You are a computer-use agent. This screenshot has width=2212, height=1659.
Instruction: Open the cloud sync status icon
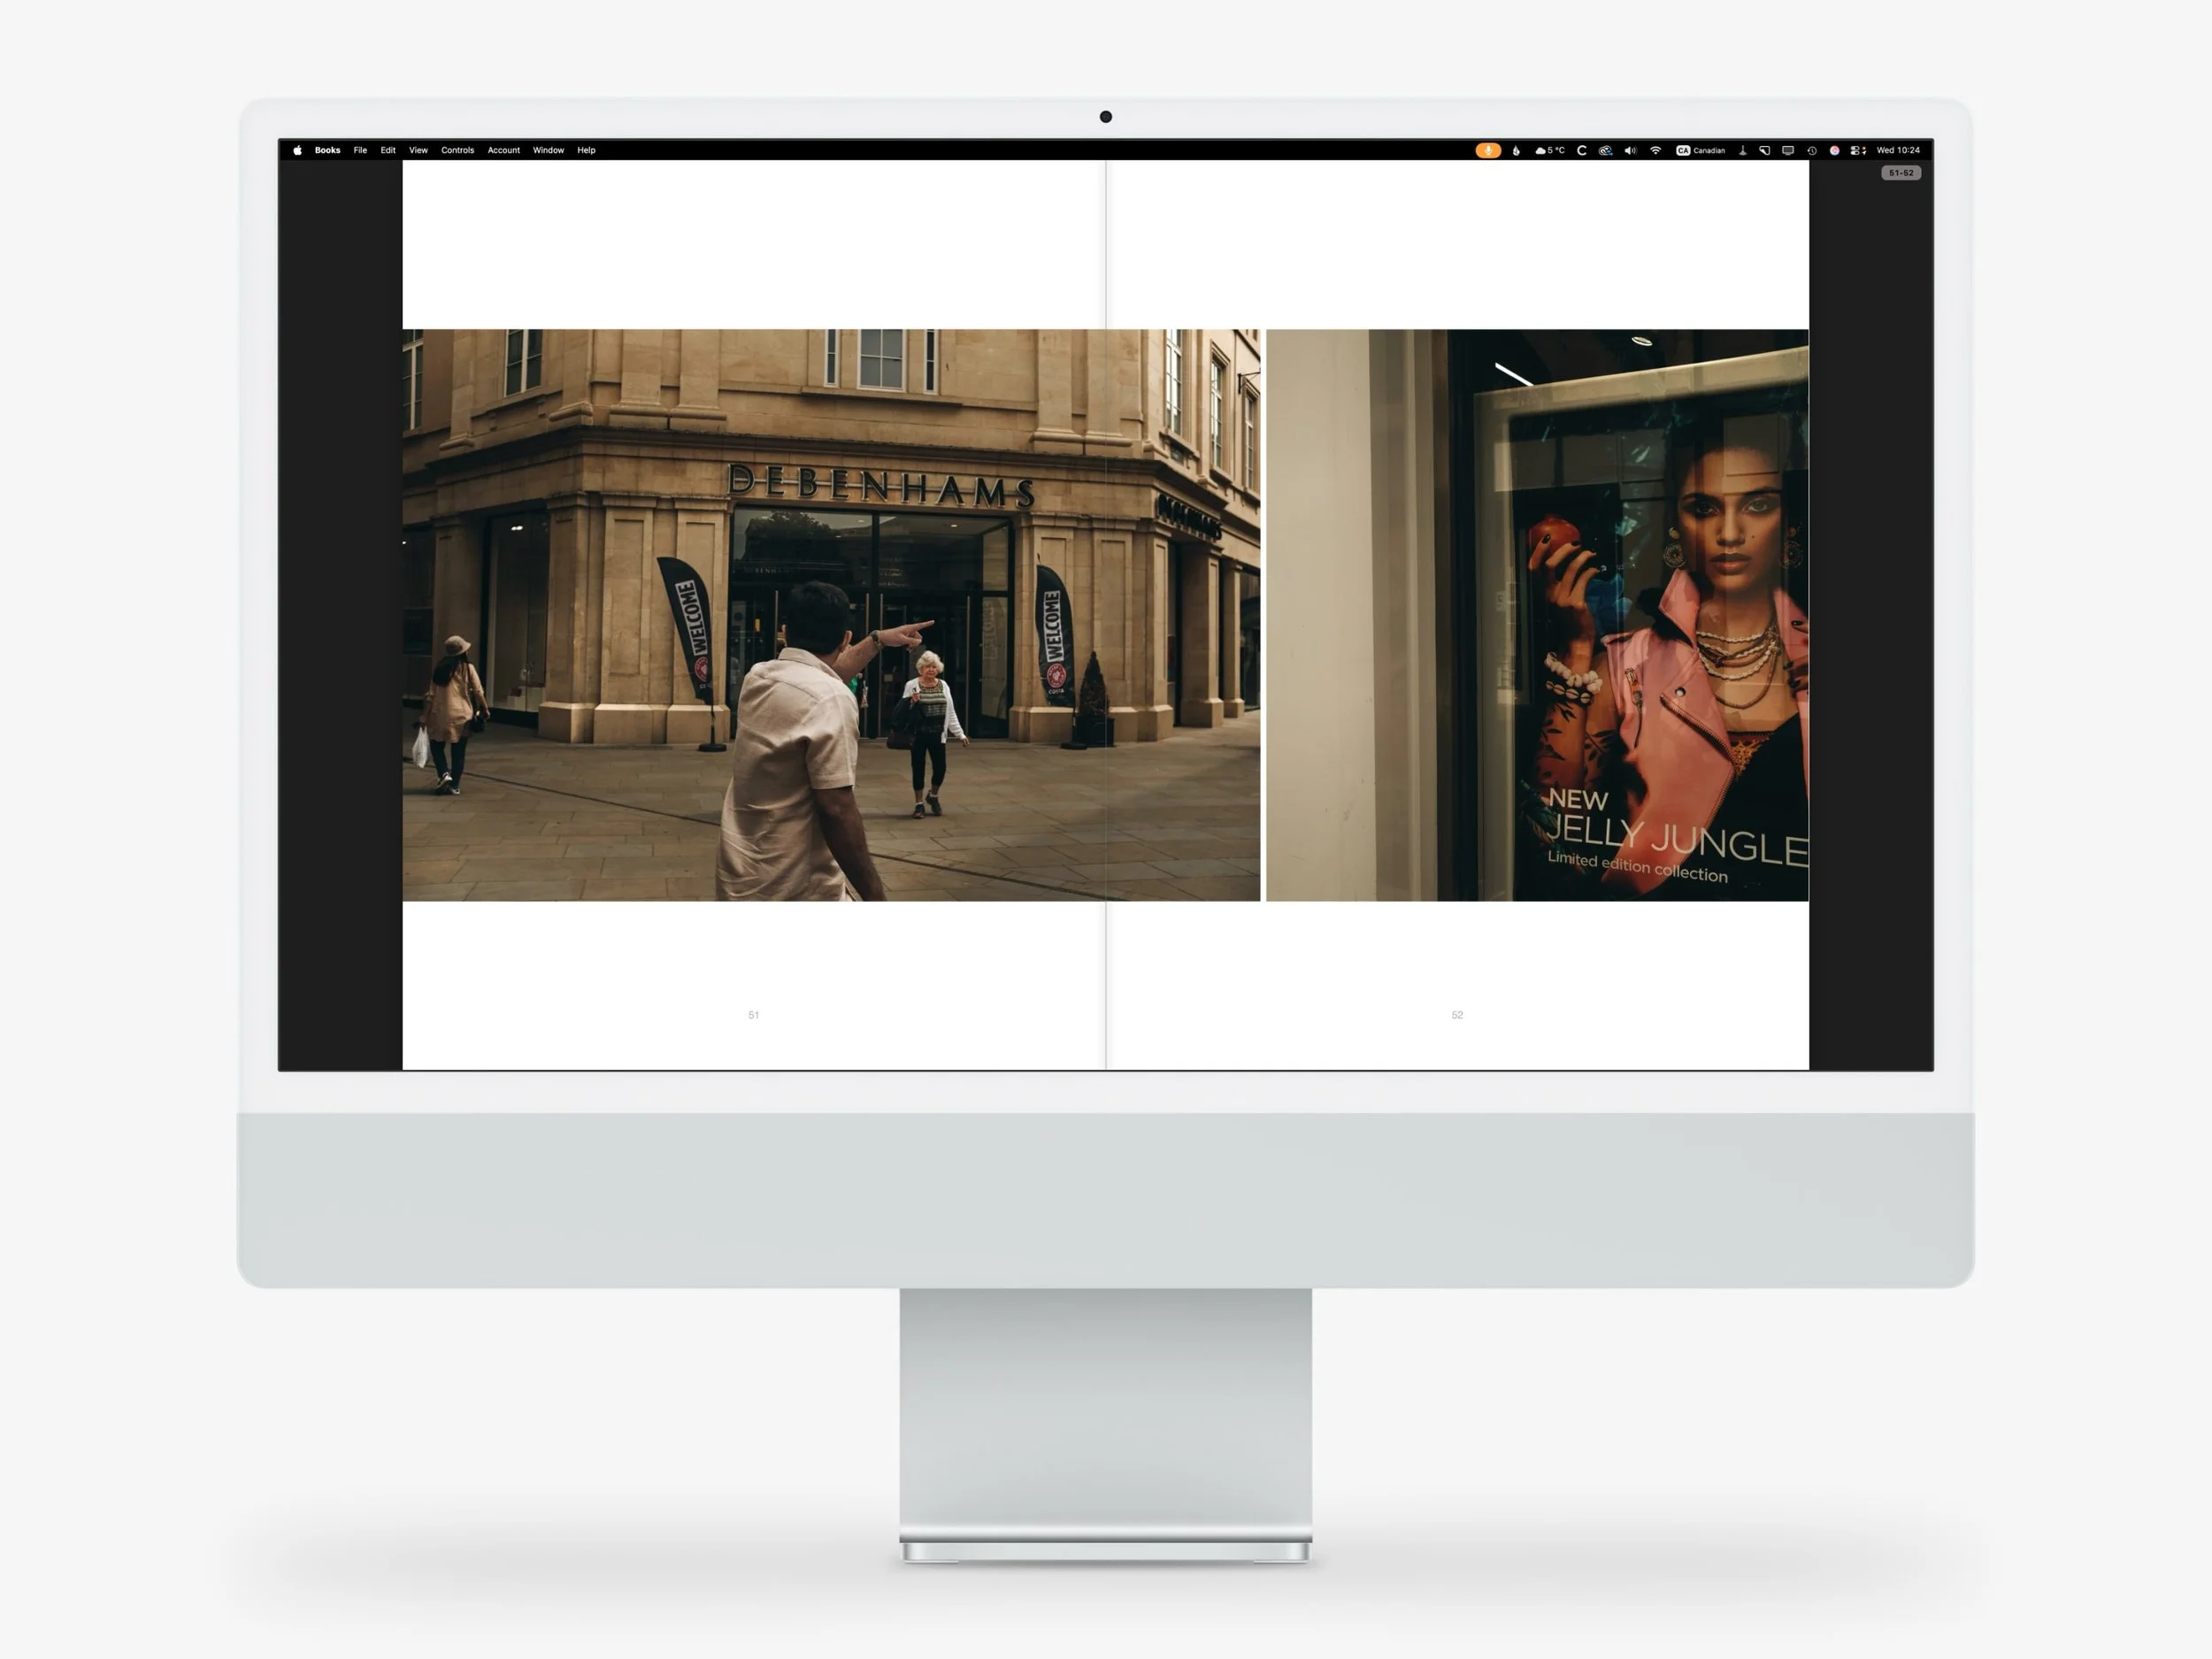[1605, 150]
